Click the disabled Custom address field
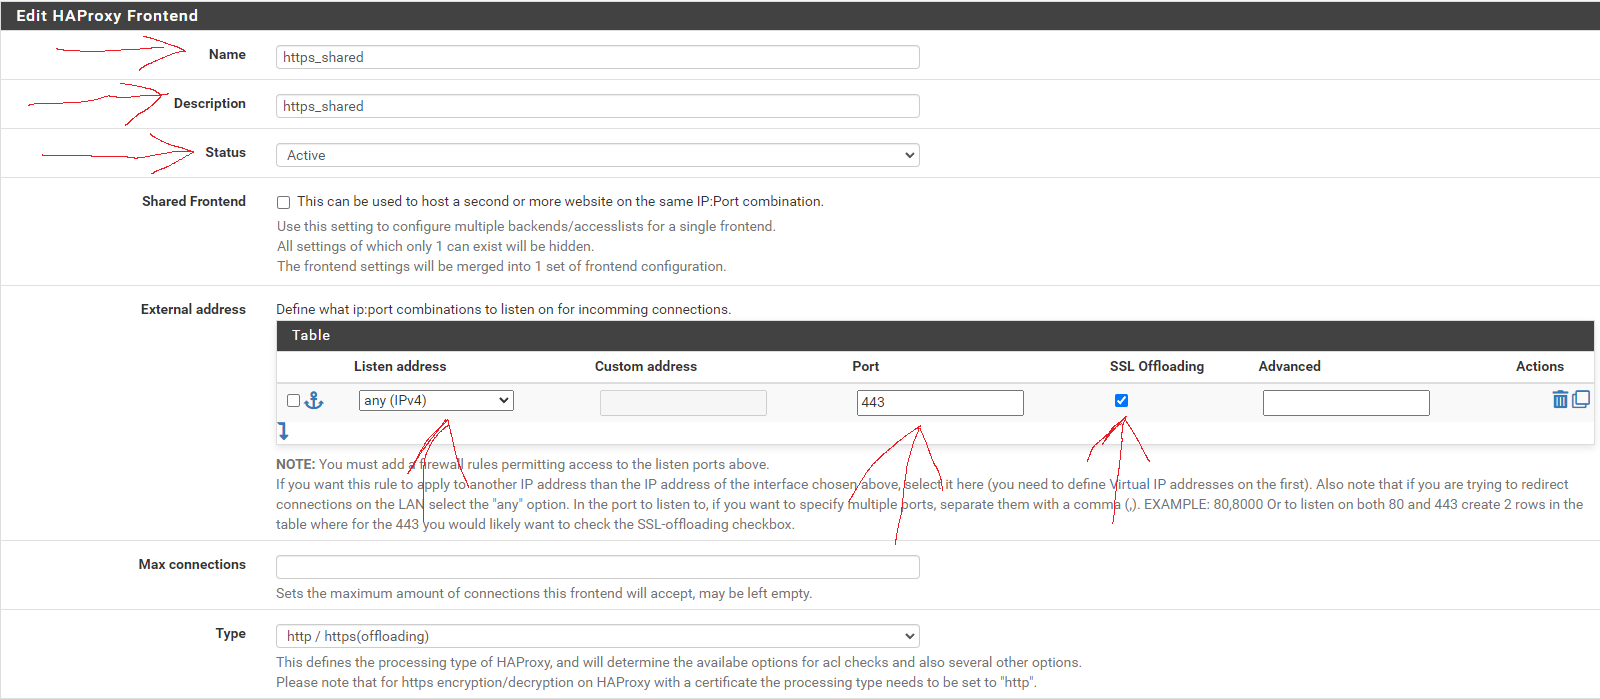This screenshot has height=699, width=1600. coord(683,402)
